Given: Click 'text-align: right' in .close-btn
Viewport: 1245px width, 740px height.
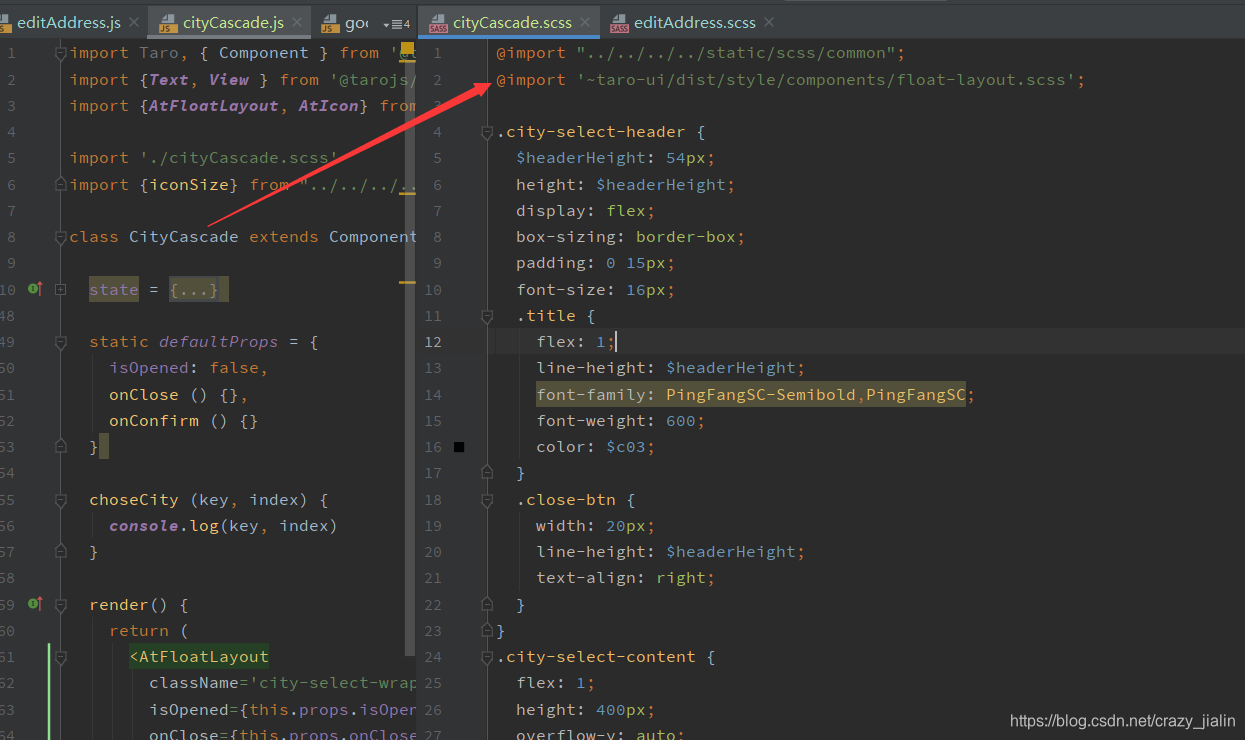Looking at the screenshot, I should pyautogui.click(x=626, y=577).
